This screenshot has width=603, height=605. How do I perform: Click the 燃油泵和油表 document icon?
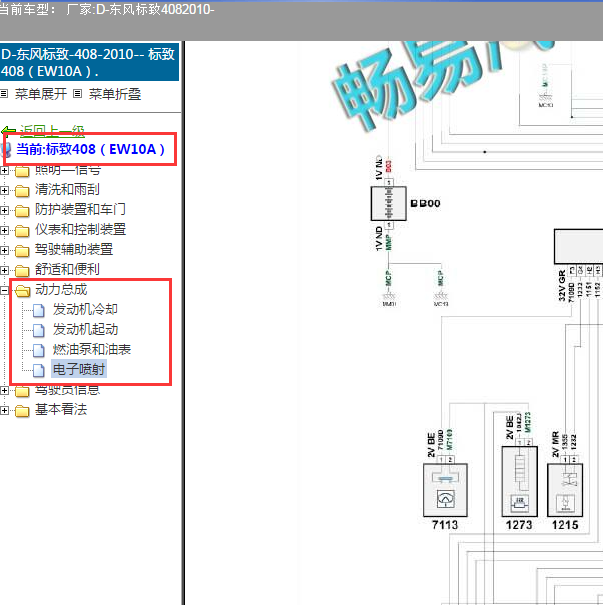tap(39, 350)
